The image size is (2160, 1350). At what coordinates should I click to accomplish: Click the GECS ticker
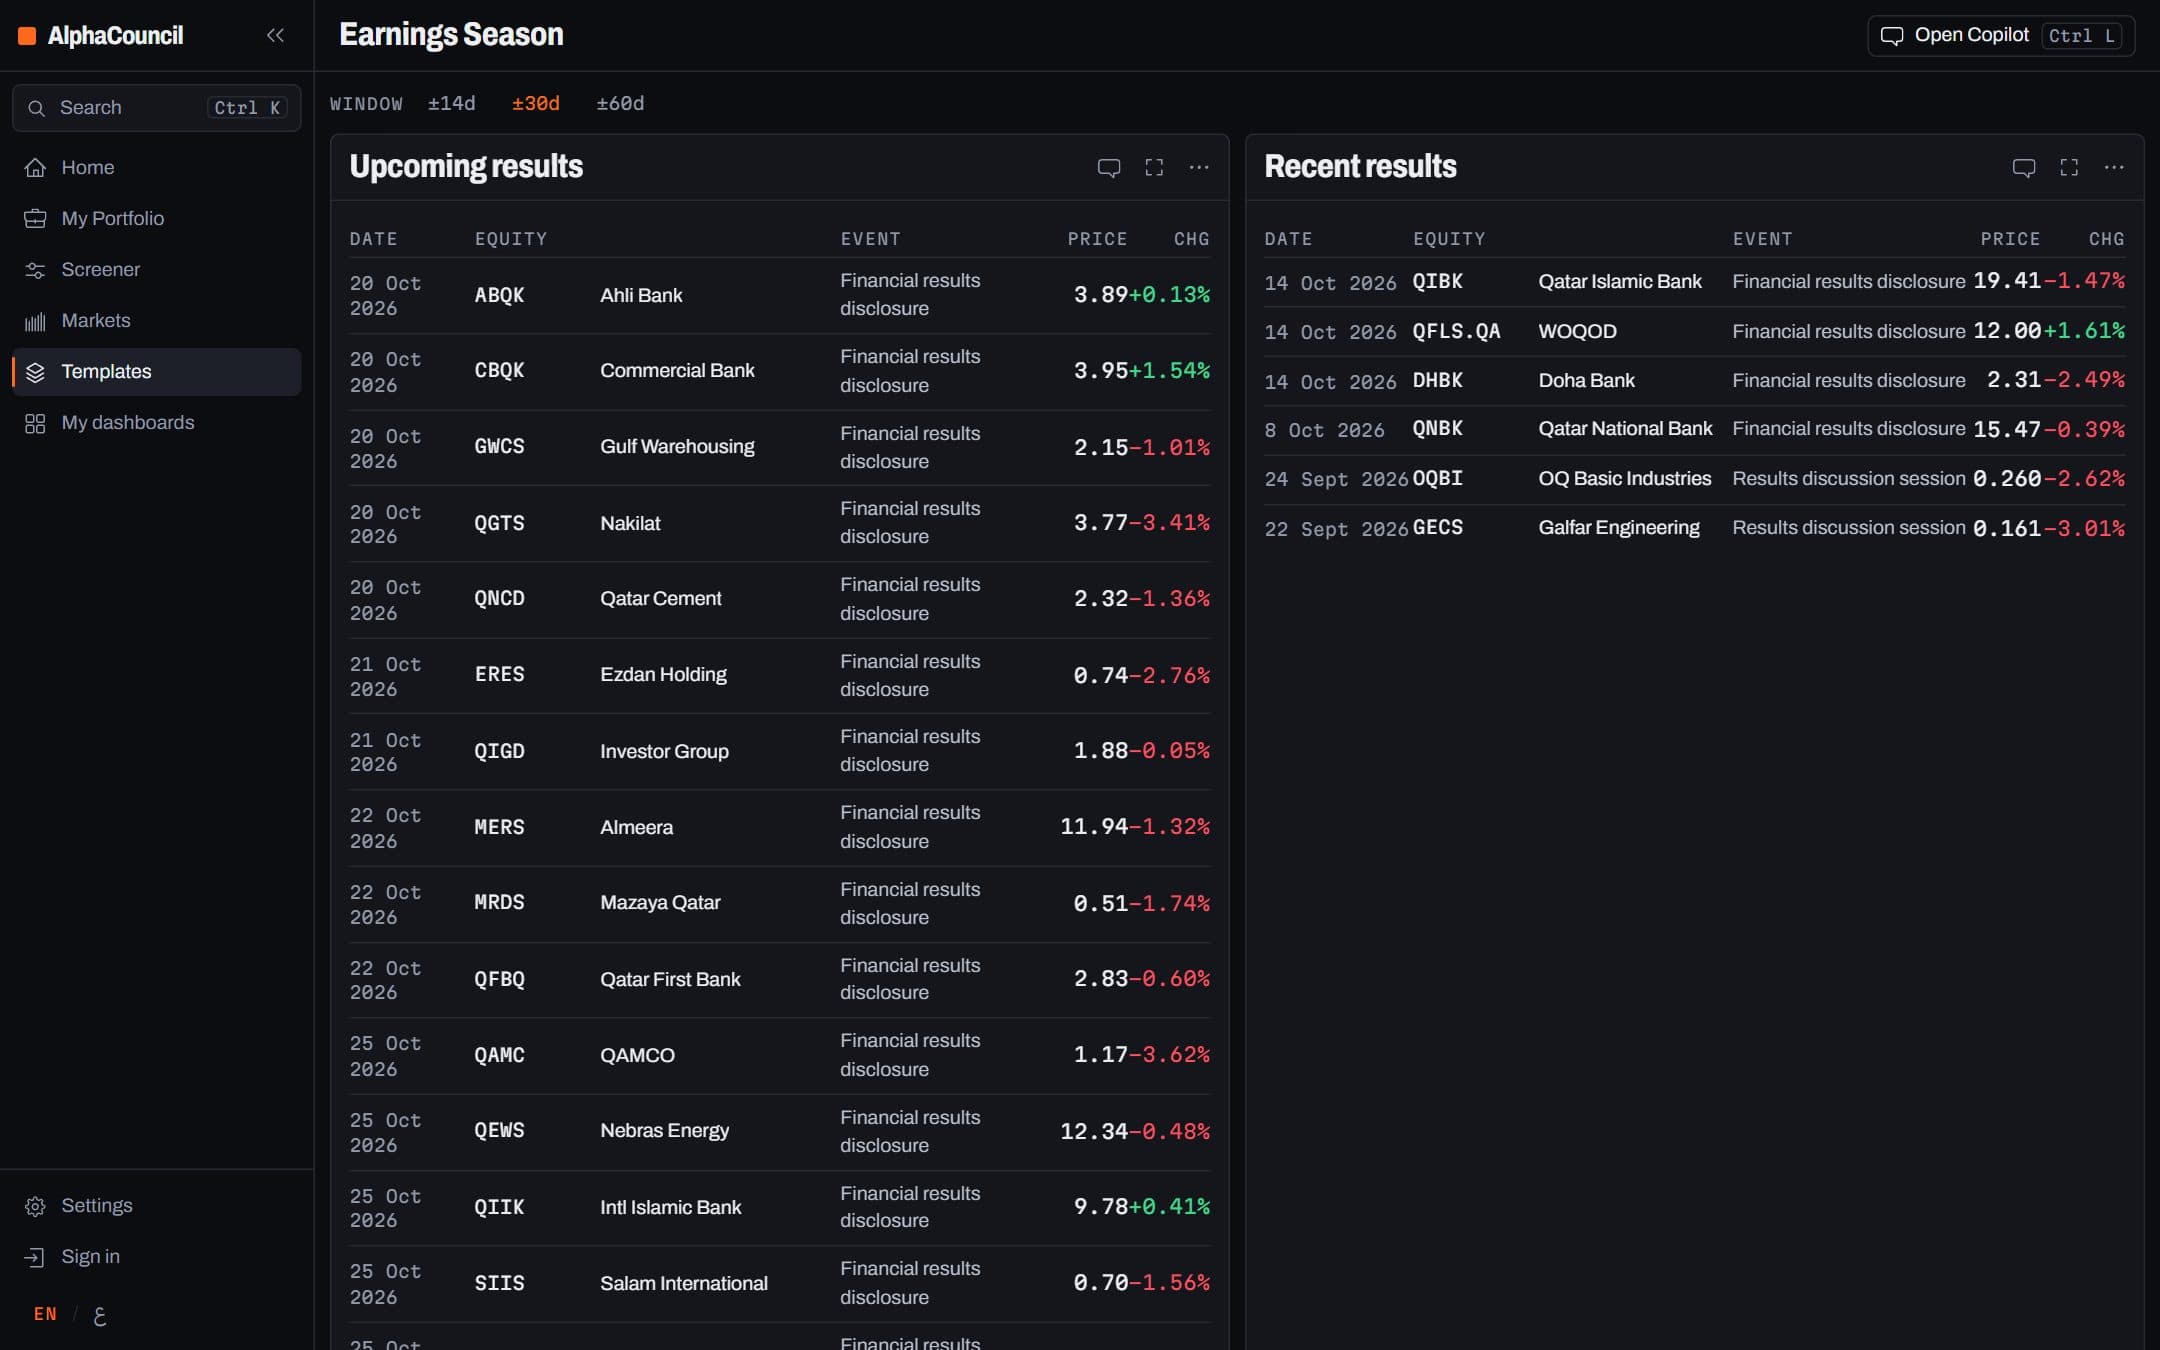[x=1437, y=527]
